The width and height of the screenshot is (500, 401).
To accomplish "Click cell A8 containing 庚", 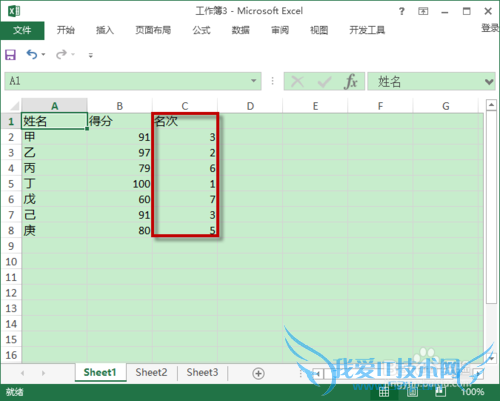I will click(x=54, y=230).
